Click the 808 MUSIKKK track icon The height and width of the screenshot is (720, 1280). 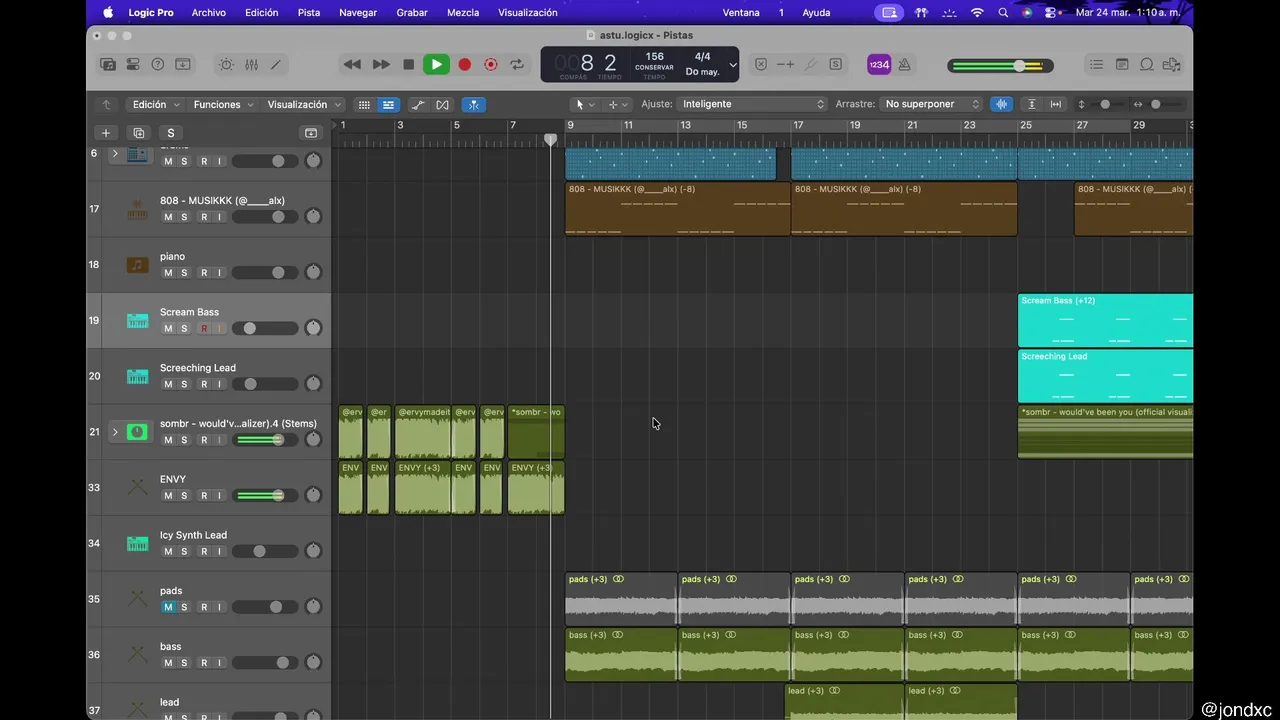click(x=137, y=210)
